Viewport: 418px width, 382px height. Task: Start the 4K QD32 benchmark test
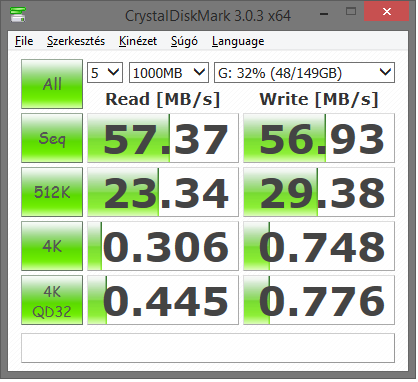click(52, 300)
